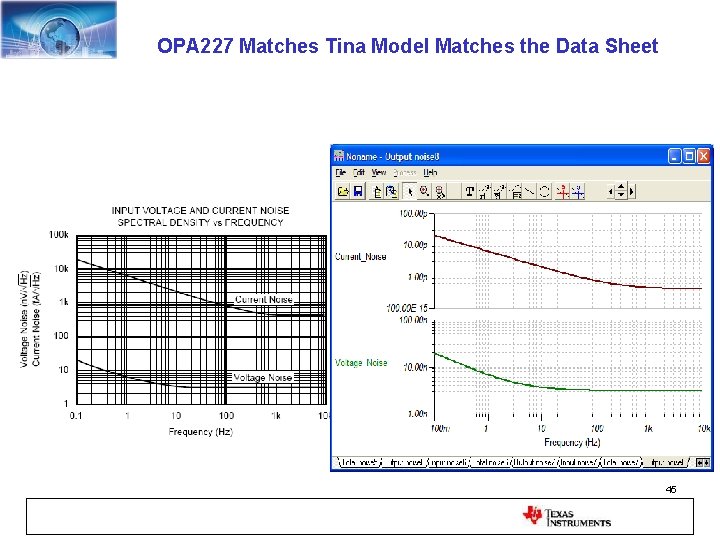Screen dimensions: 720x540
Task: Click the legend box toolbar icon
Action: tap(515, 191)
